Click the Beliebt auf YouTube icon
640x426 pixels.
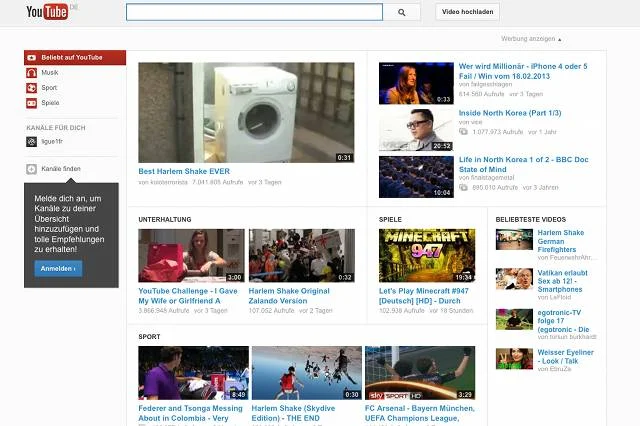click(x=31, y=58)
